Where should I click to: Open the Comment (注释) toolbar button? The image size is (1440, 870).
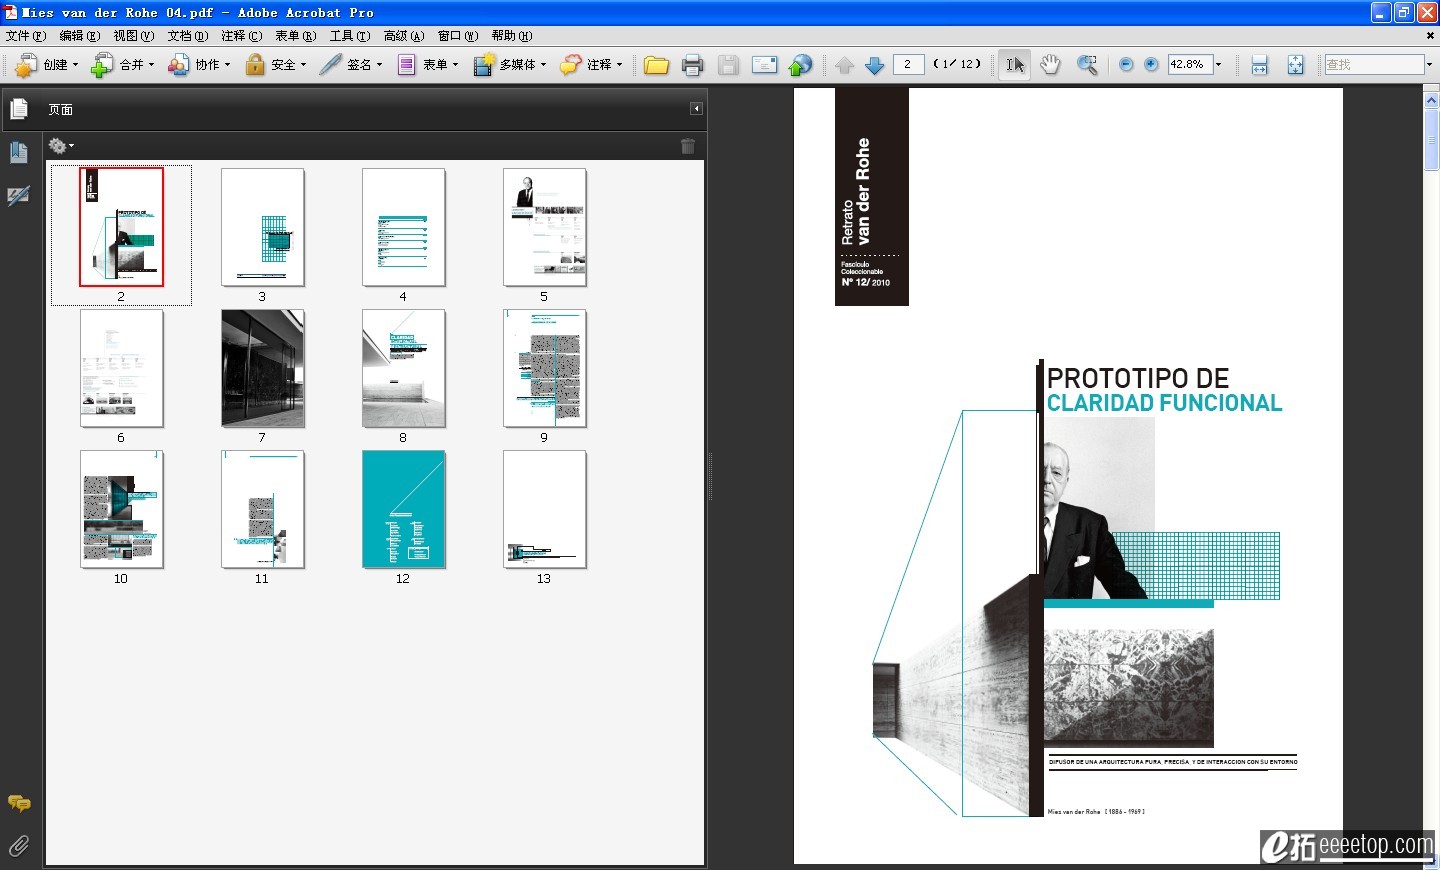(x=591, y=64)
